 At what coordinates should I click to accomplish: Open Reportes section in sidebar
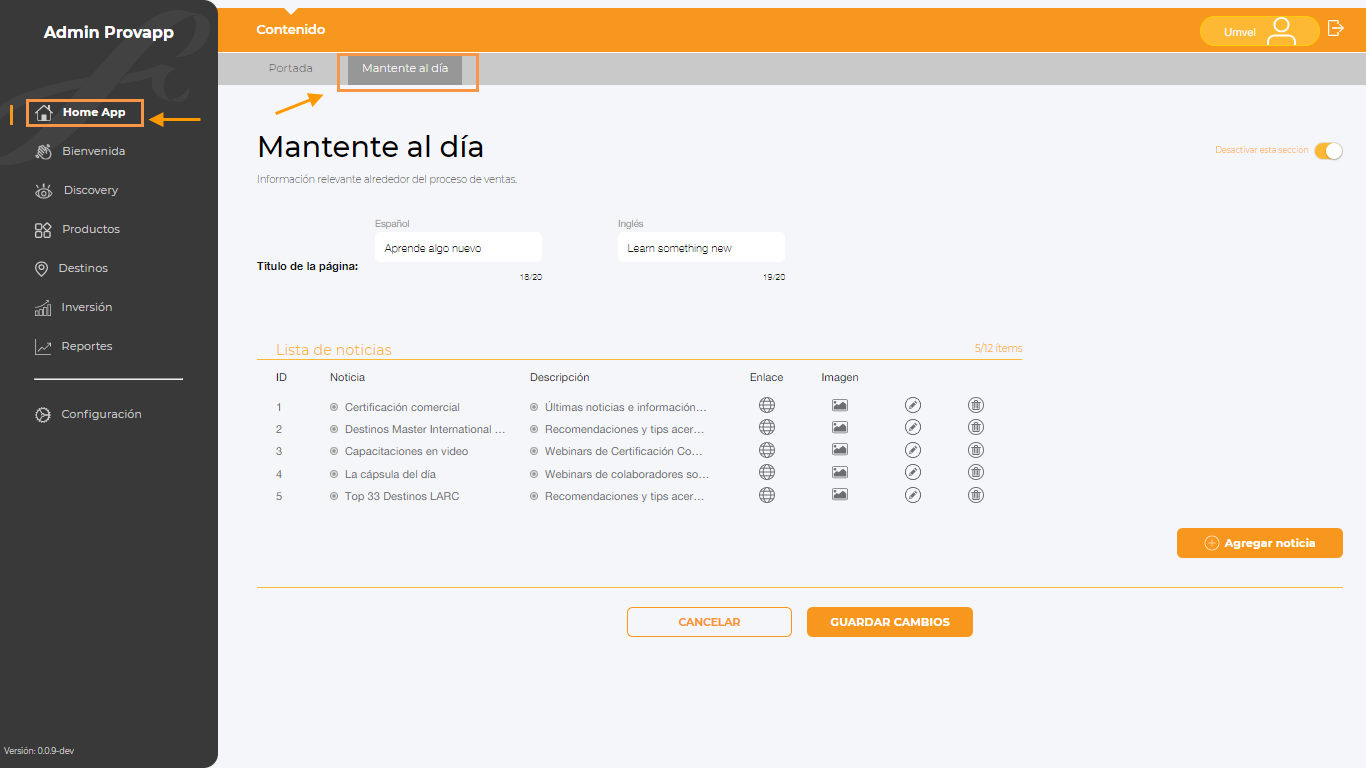[x=74, y=346]
